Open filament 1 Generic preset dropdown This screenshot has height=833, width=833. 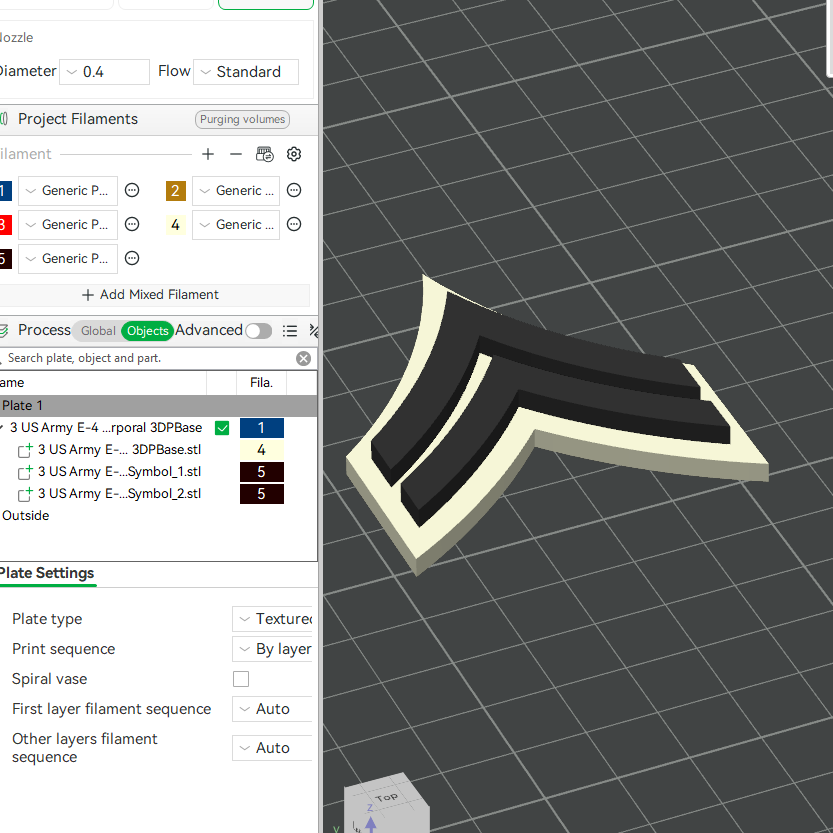point(68,191)
